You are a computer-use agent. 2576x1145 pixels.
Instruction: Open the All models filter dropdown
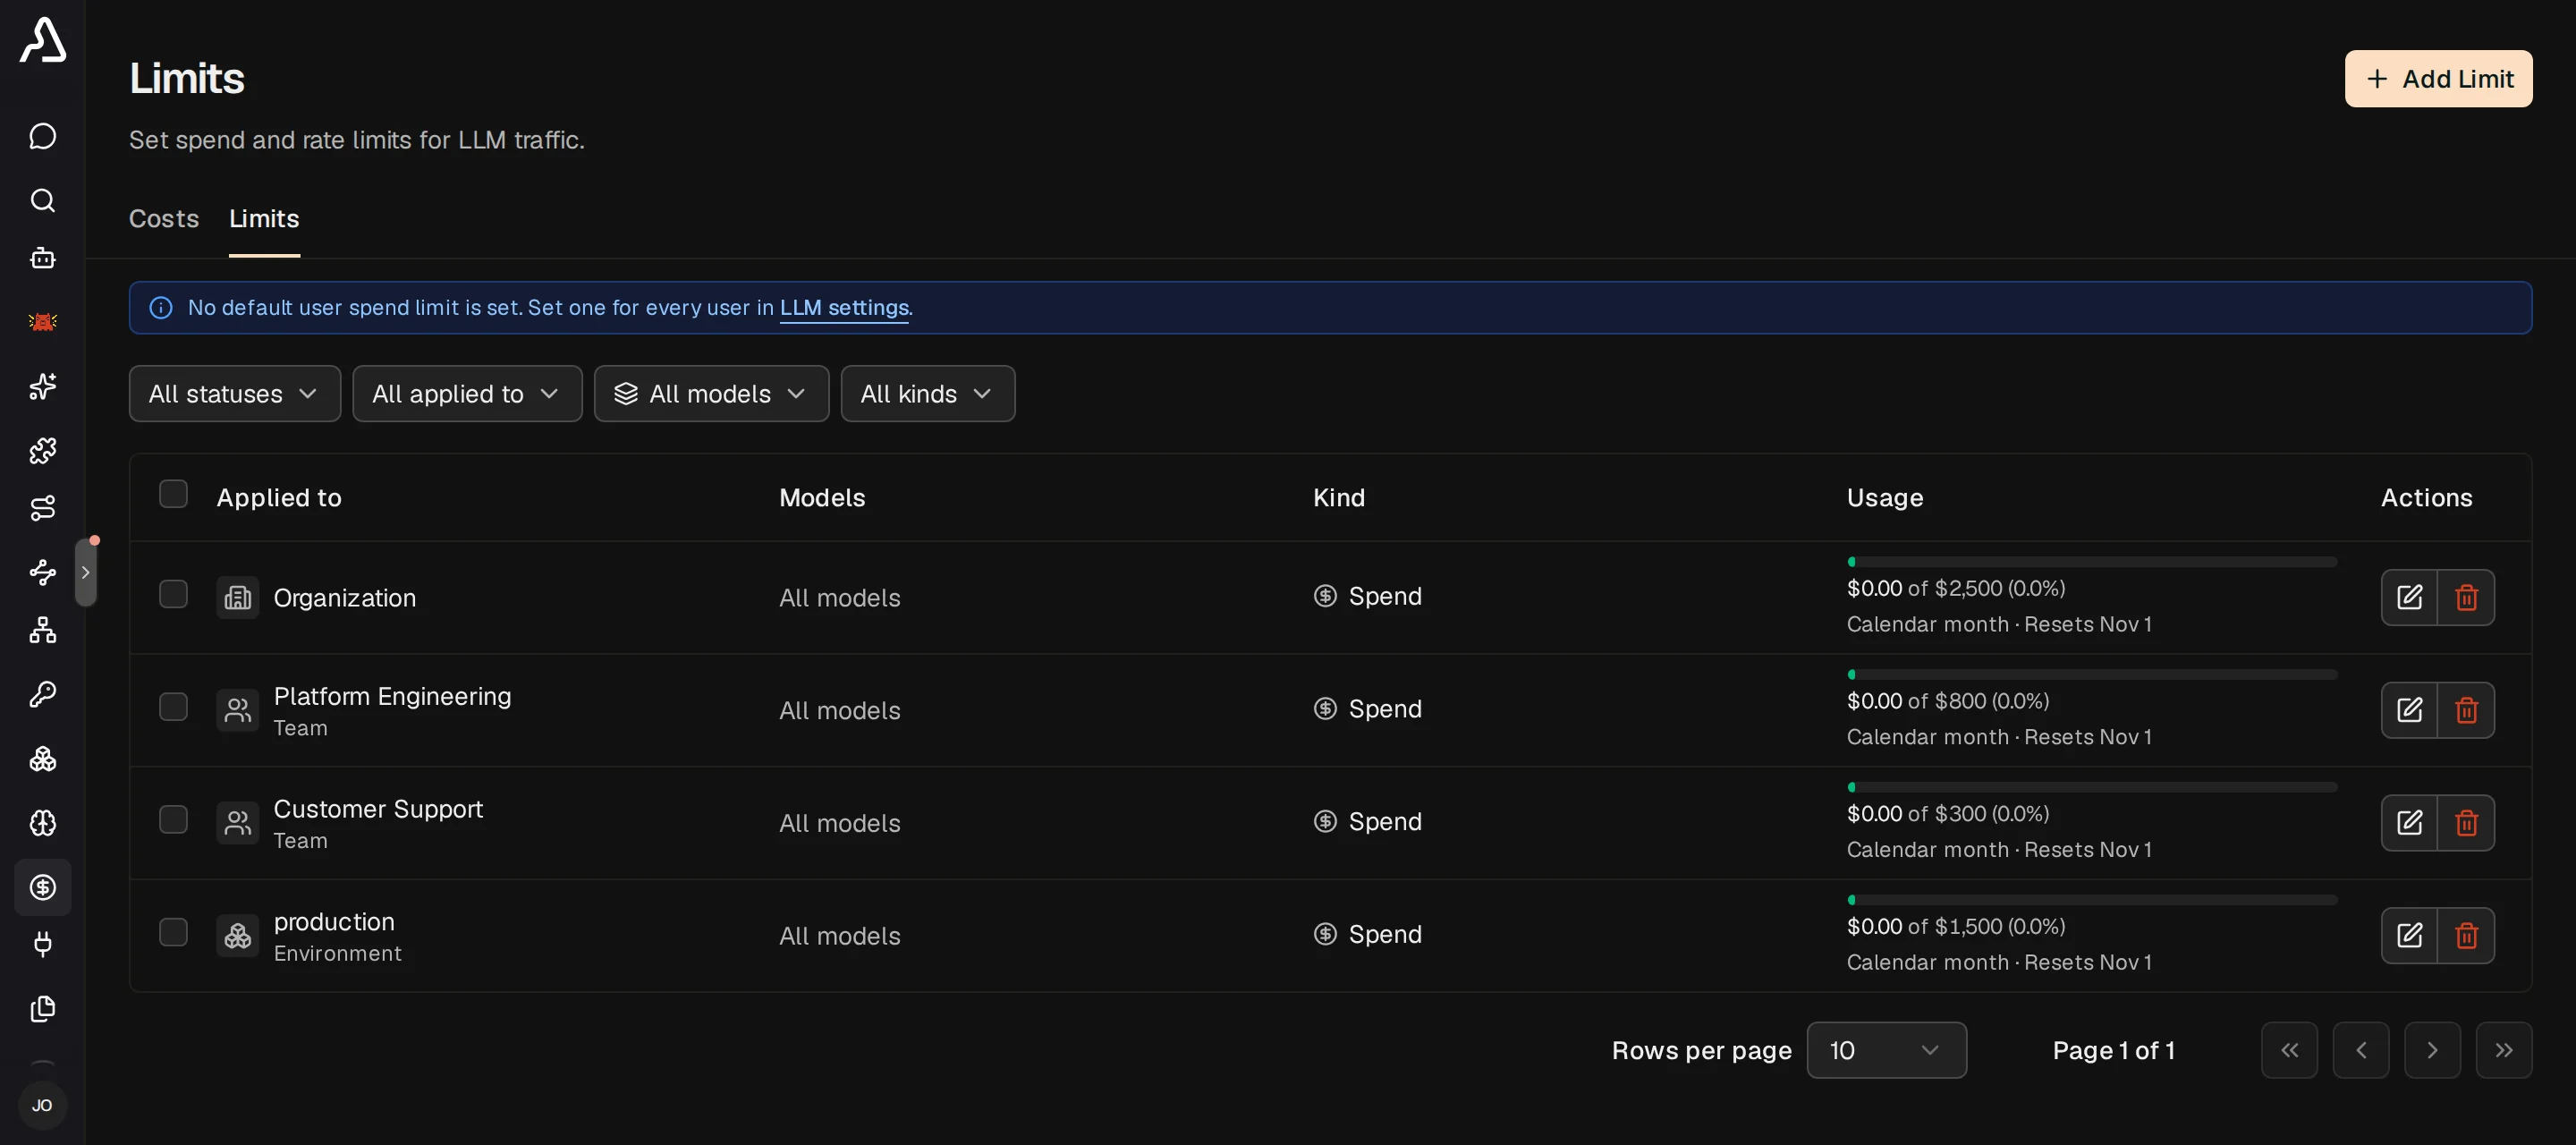[x=711, y=394]
